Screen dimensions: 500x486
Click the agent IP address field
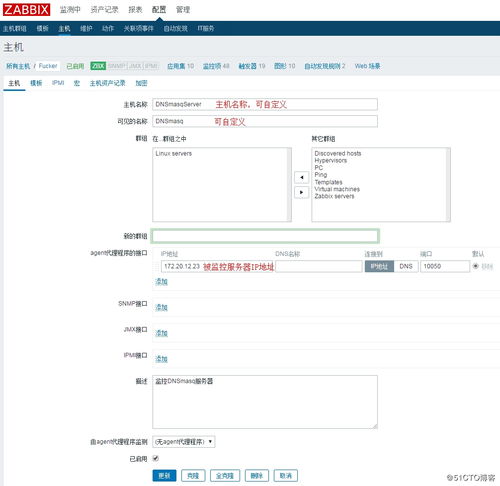pos(217,266)
